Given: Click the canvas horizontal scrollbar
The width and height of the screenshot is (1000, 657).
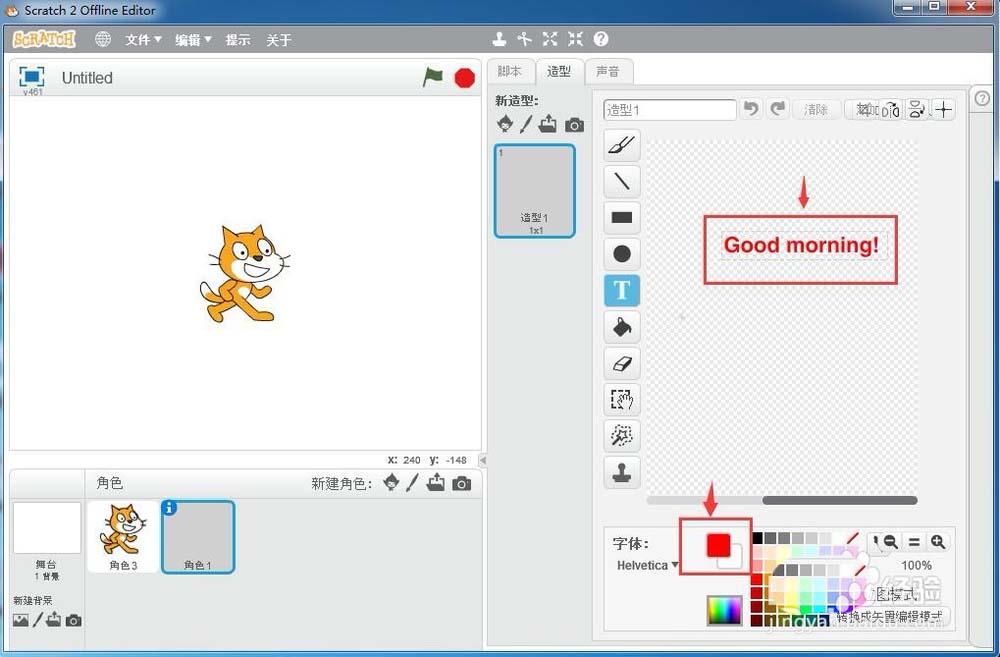Looking at the screenshot, I should (839, 501).
